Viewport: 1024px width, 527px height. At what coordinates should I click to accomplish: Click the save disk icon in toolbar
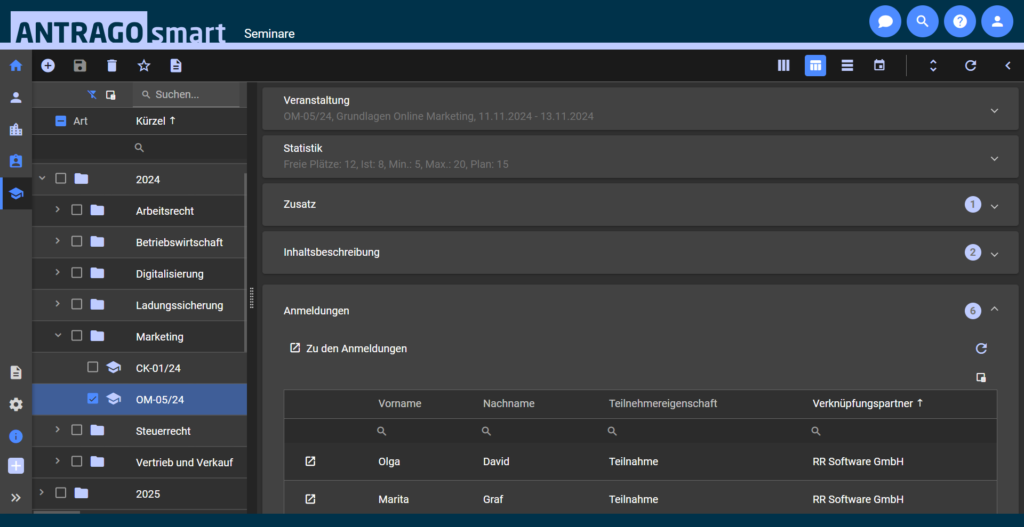80,65
